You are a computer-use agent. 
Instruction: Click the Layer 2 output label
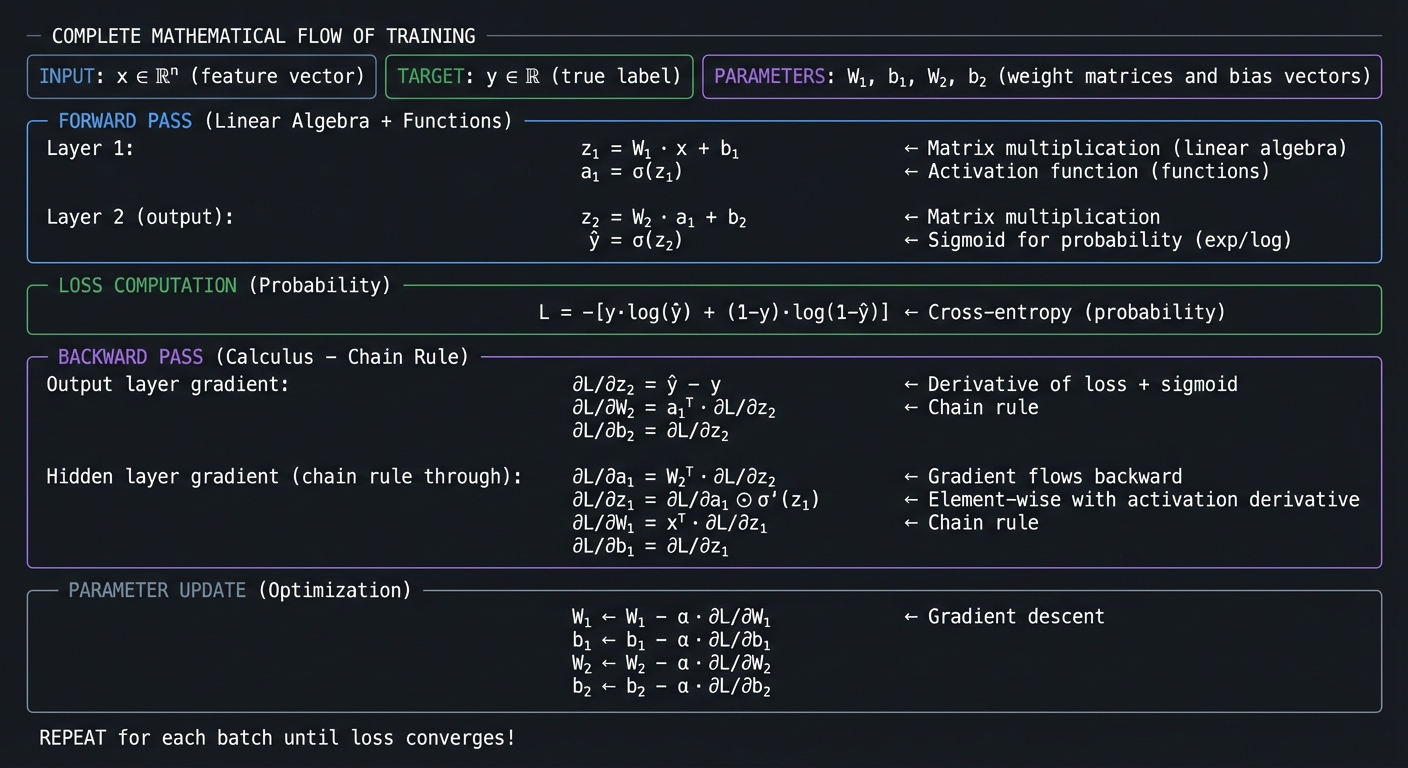click(140, 217)
